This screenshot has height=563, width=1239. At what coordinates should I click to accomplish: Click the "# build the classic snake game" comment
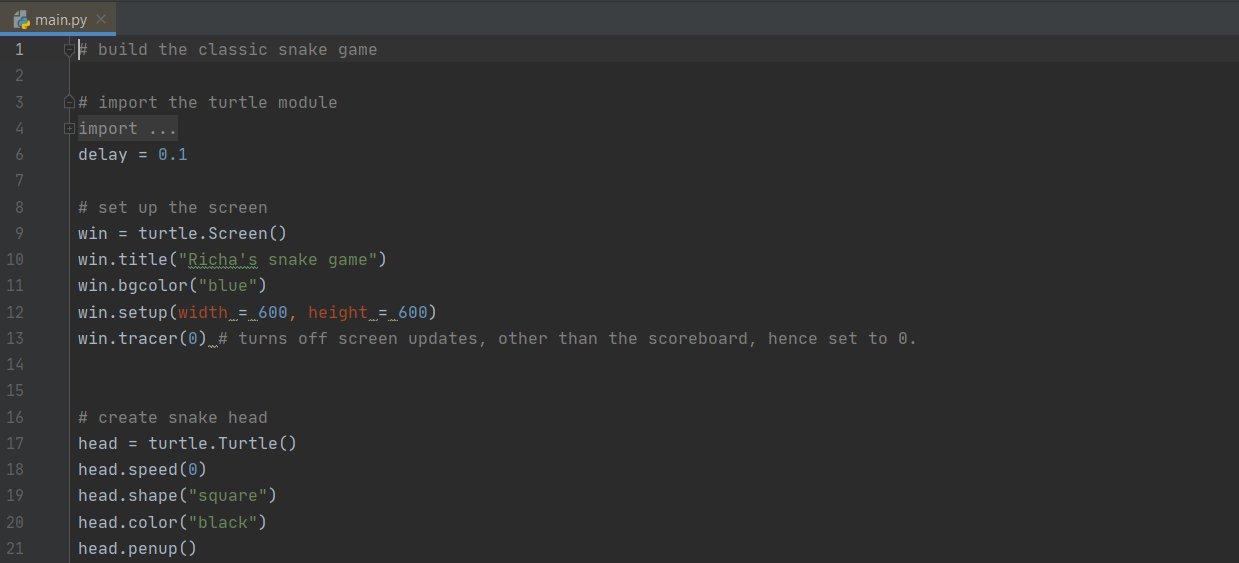tap(228, 50)
